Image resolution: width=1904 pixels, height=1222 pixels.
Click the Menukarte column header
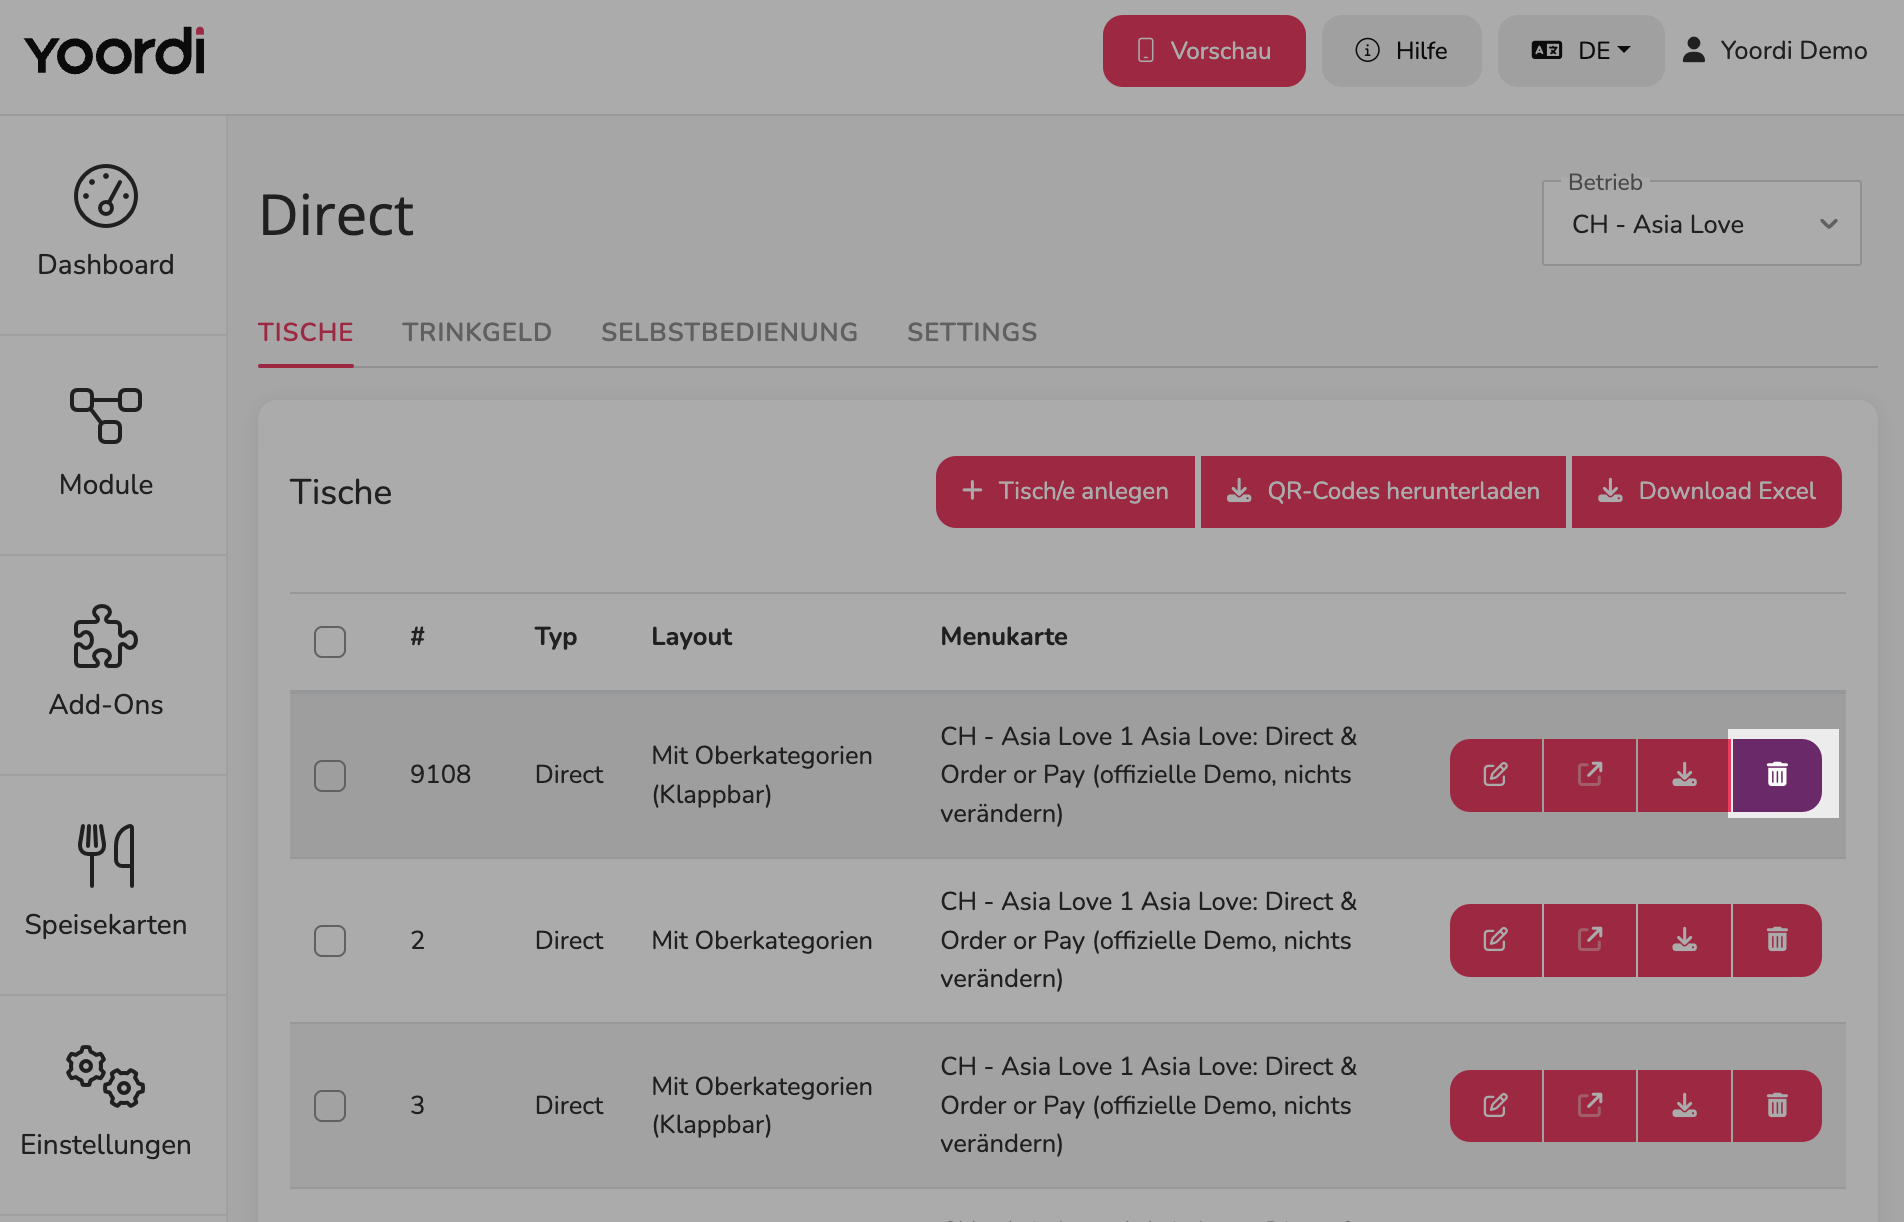[x=1004, y=637]
